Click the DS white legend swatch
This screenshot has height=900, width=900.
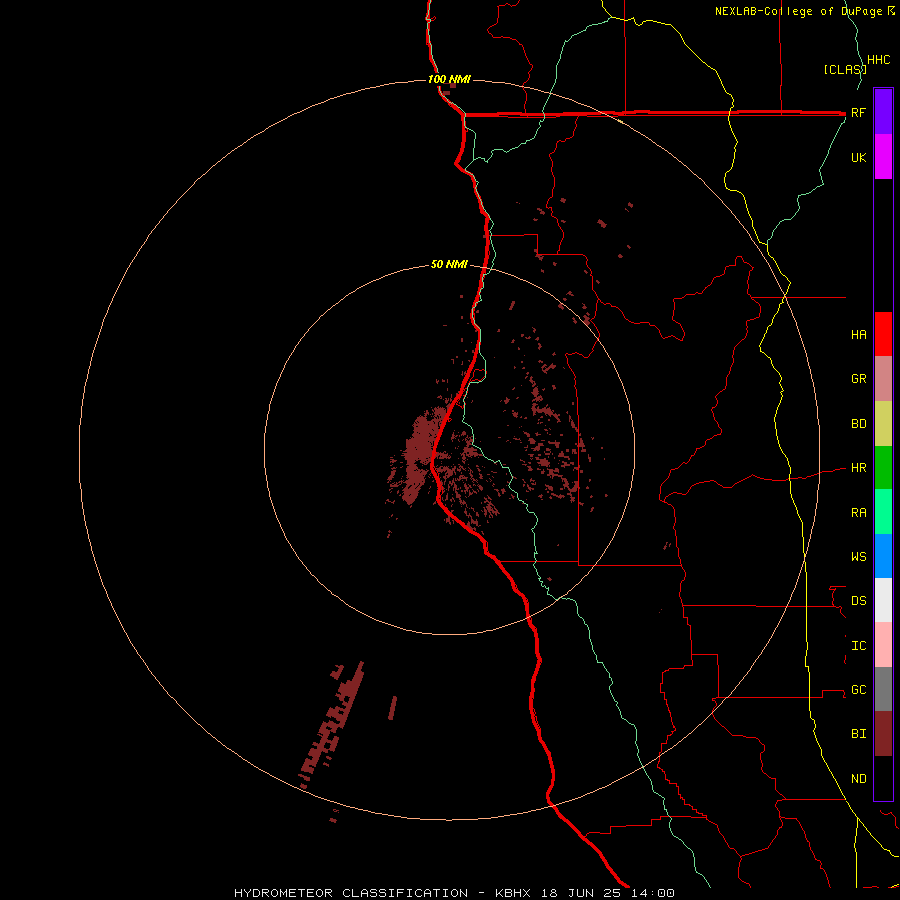point(883,600)
